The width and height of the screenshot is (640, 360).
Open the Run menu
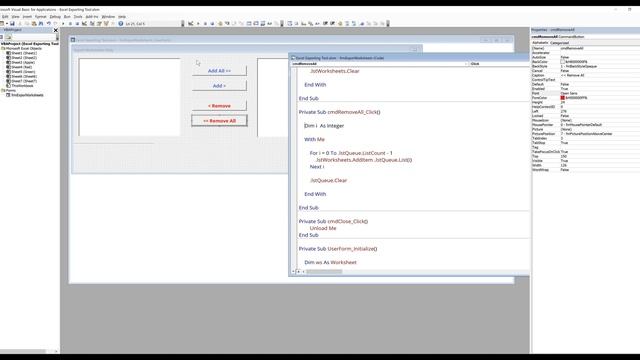[x=67, y=17]
